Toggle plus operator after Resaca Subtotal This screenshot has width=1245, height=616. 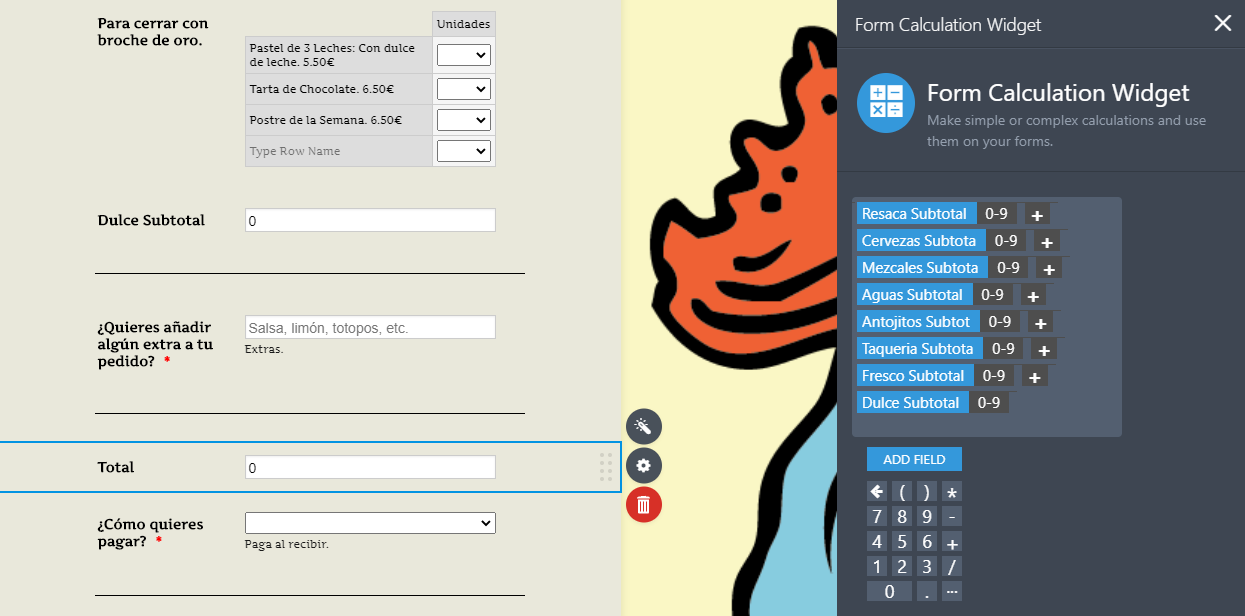click(x=1036, y=215)
